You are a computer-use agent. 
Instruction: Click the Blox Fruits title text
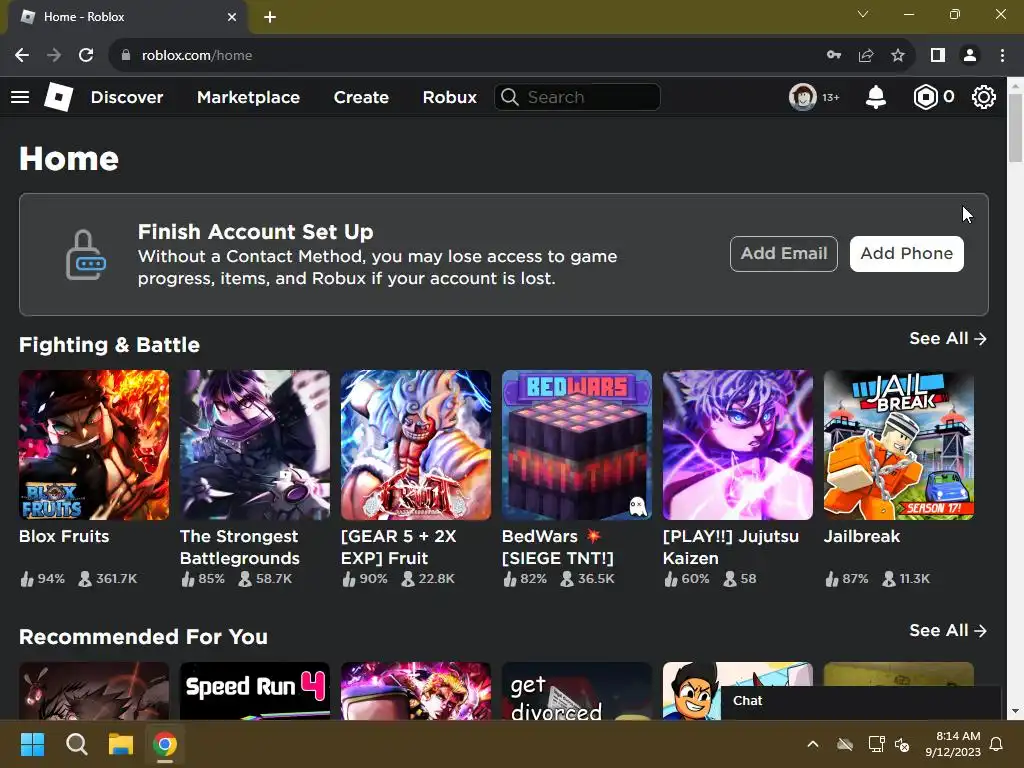[x=64, y=536]
